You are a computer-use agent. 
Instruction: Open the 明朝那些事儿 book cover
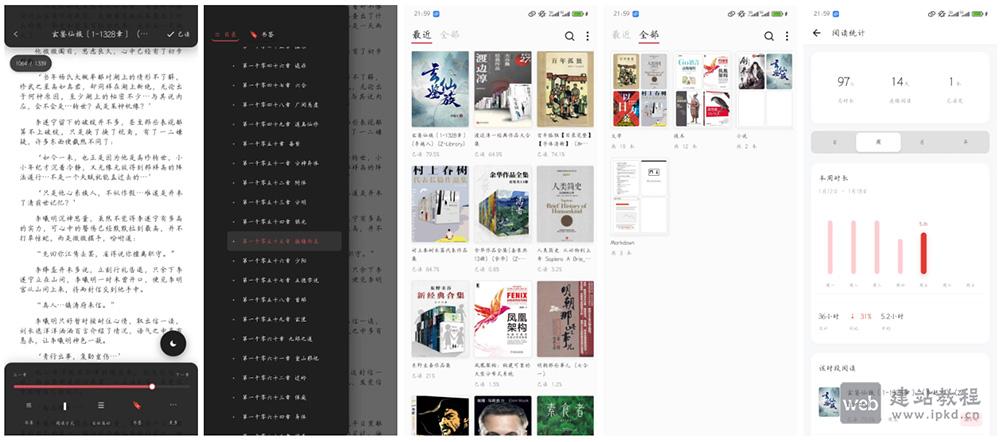(565, 319)
